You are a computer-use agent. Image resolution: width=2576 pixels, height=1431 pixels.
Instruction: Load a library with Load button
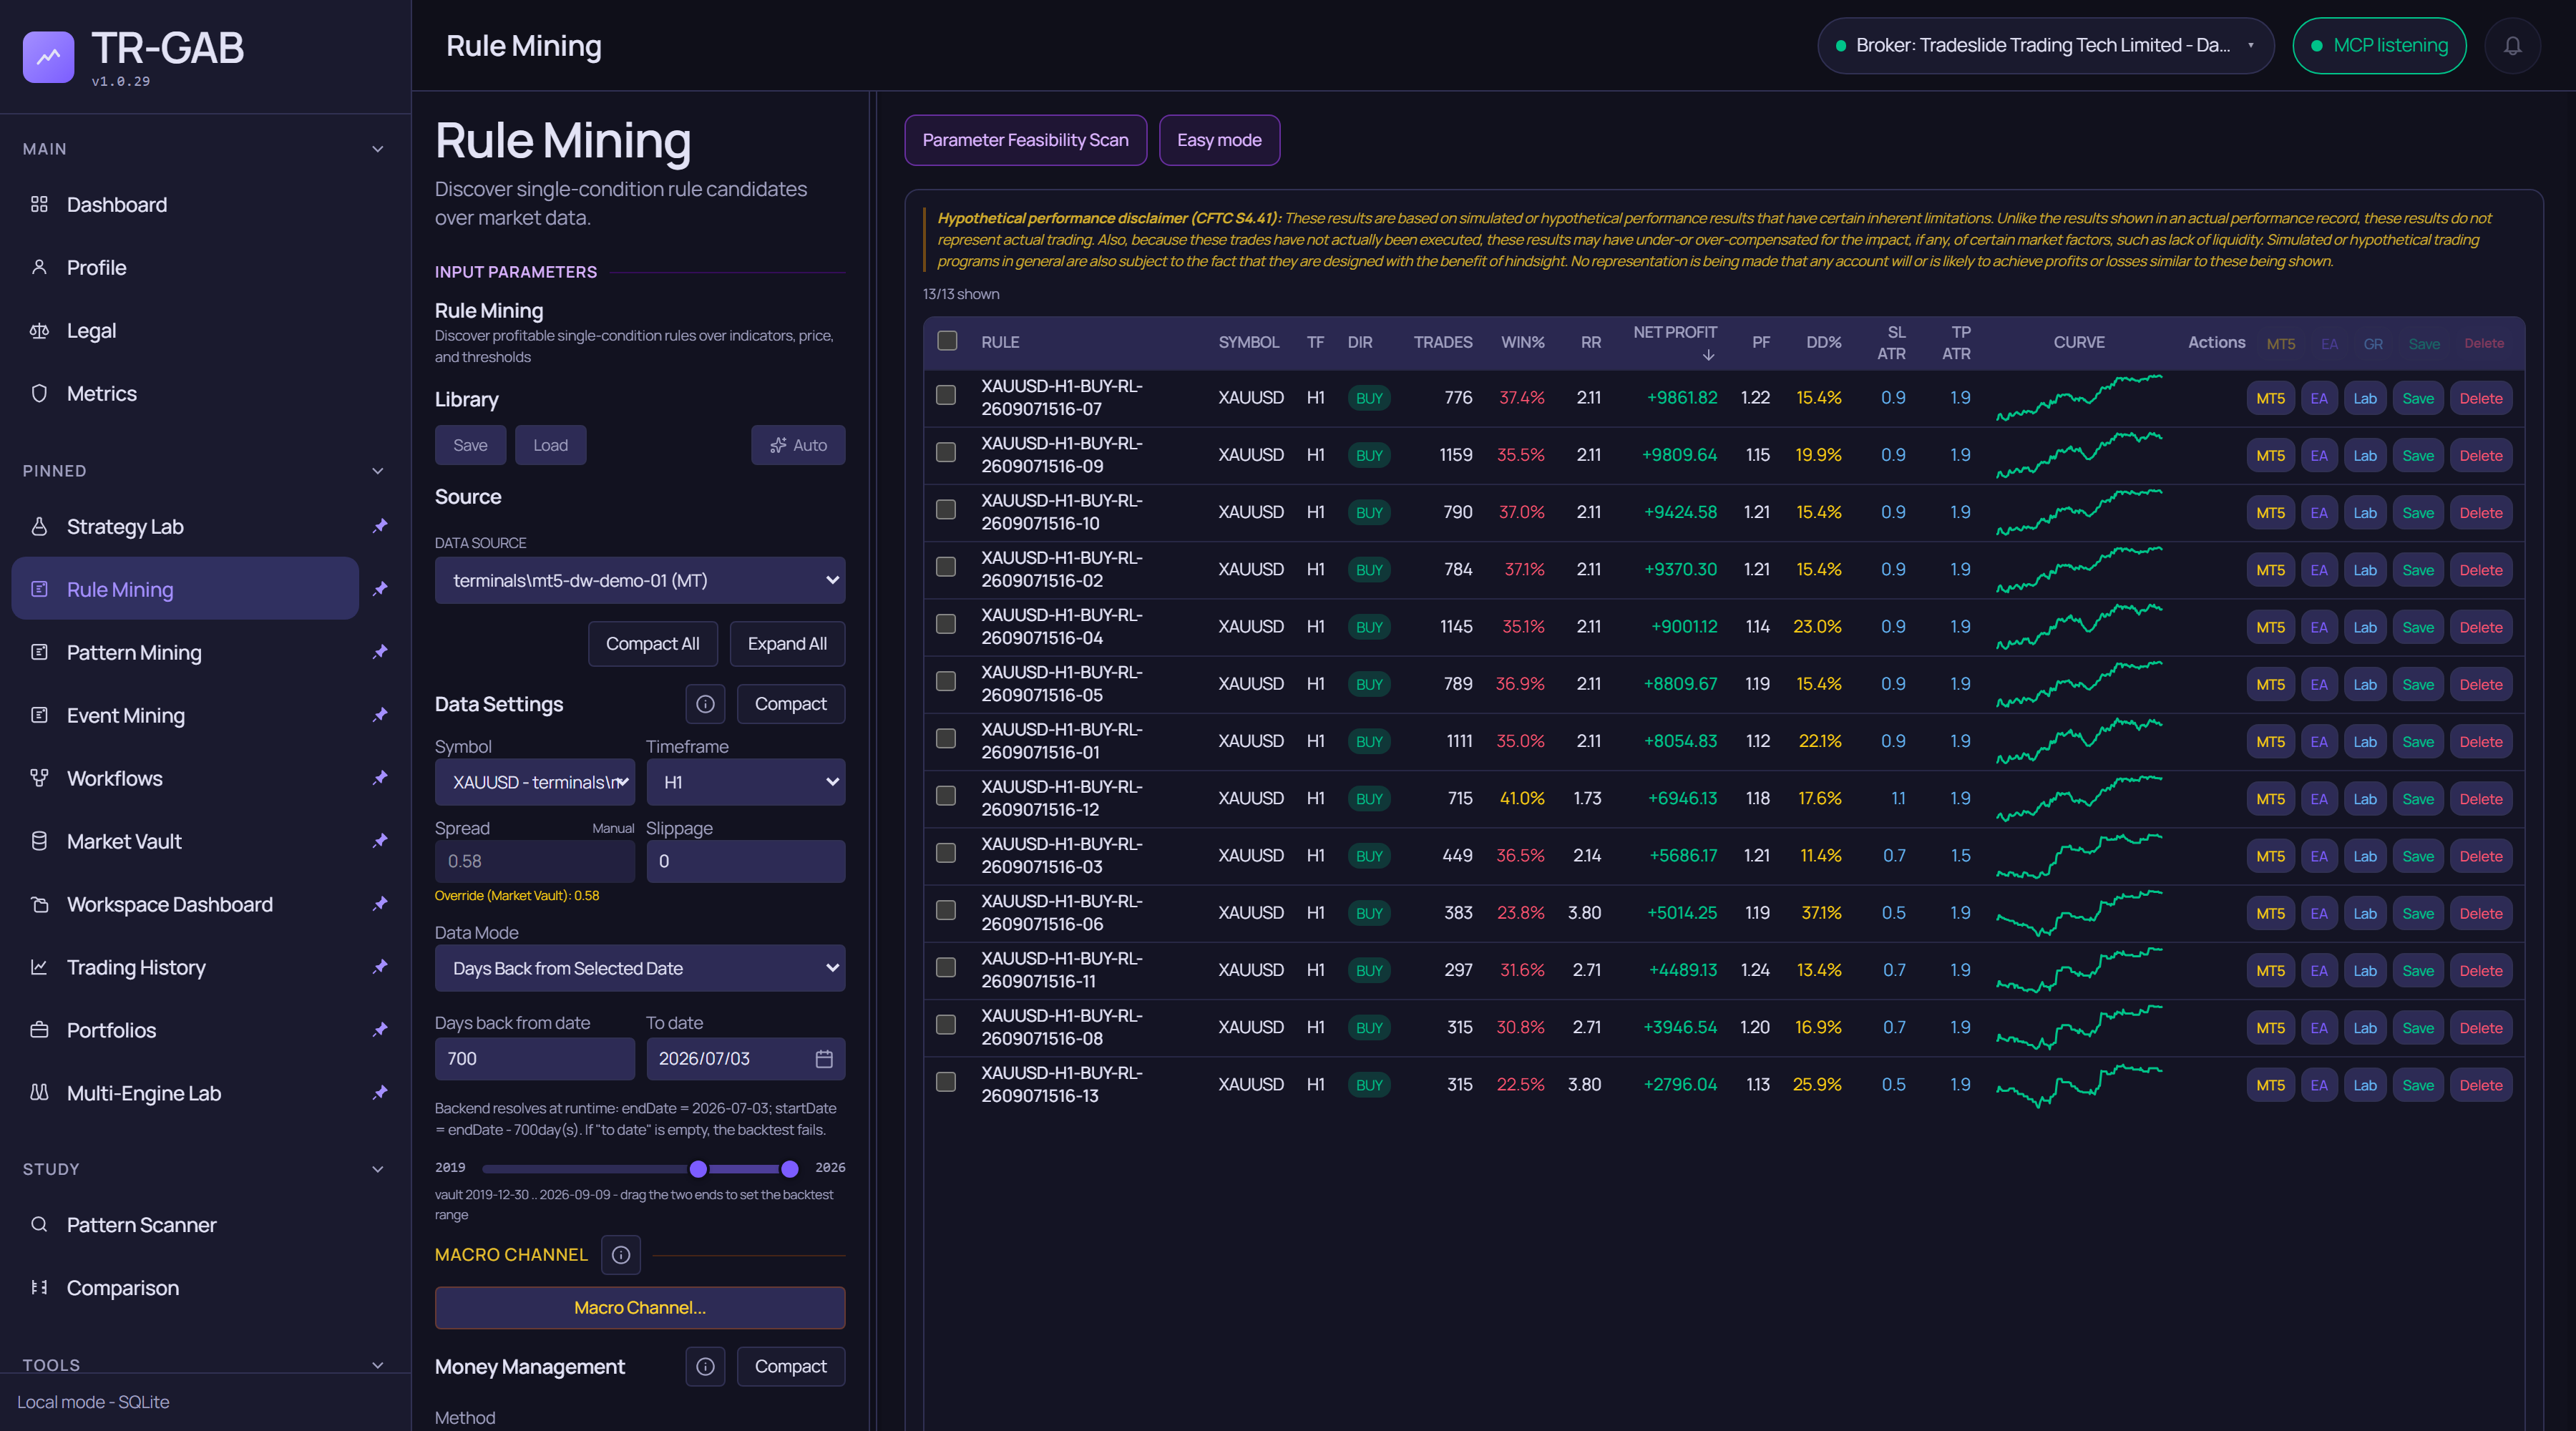click(550, 445)
